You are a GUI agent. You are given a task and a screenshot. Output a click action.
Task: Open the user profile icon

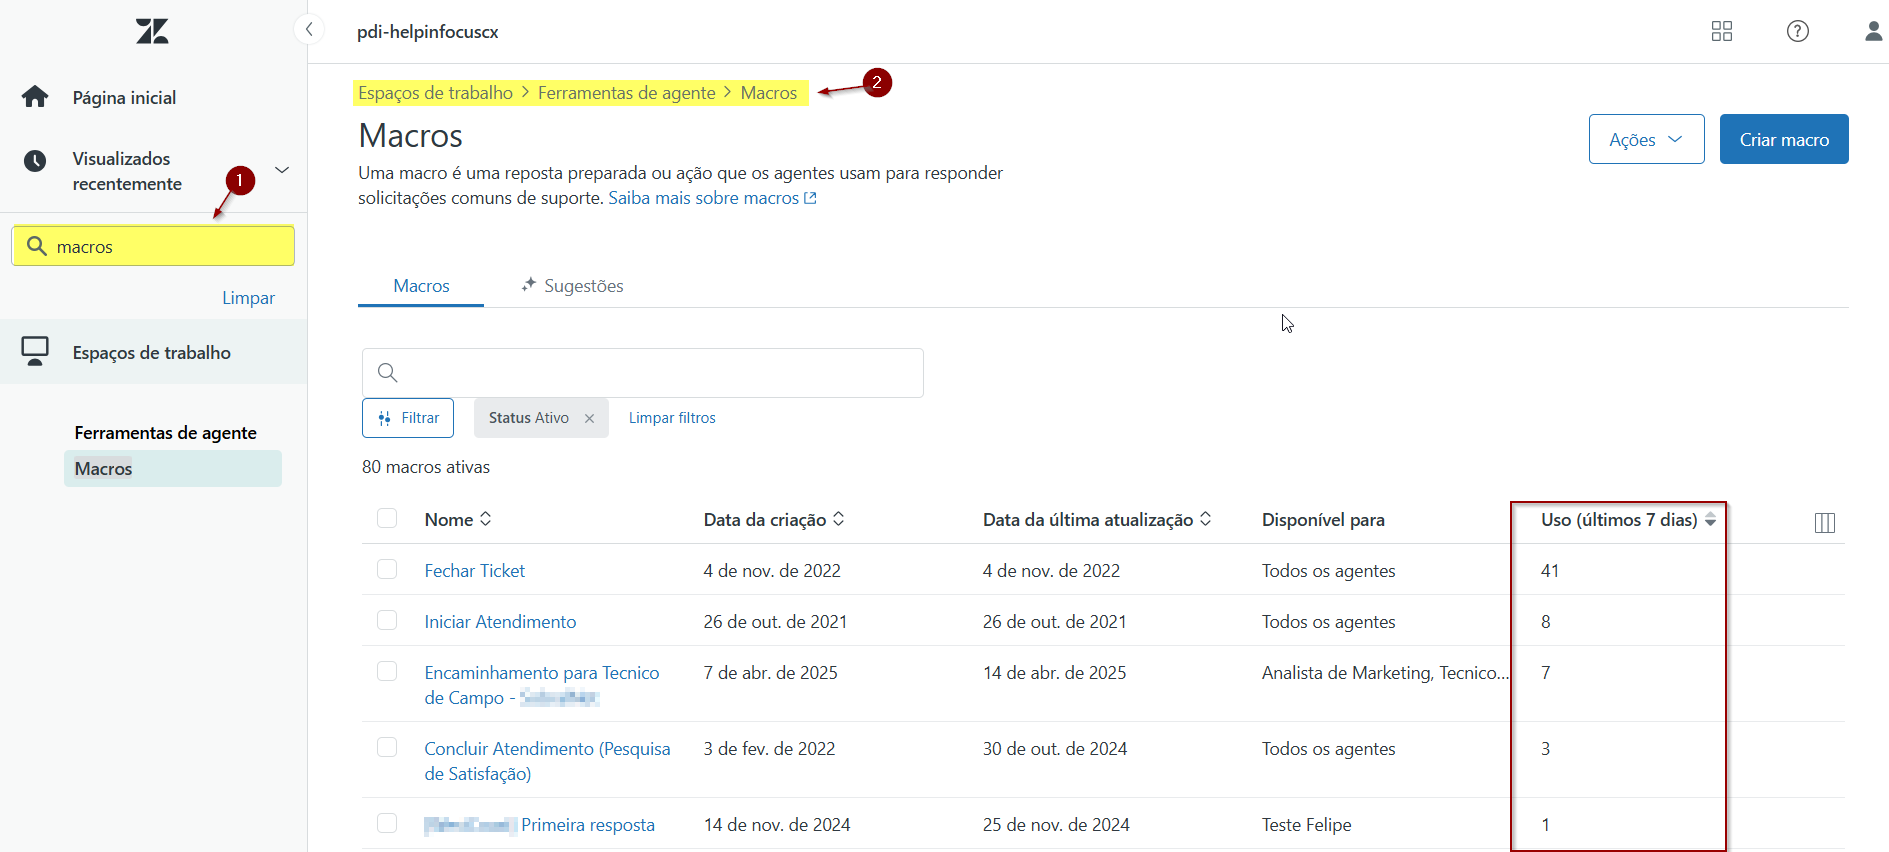(1873, 31)
